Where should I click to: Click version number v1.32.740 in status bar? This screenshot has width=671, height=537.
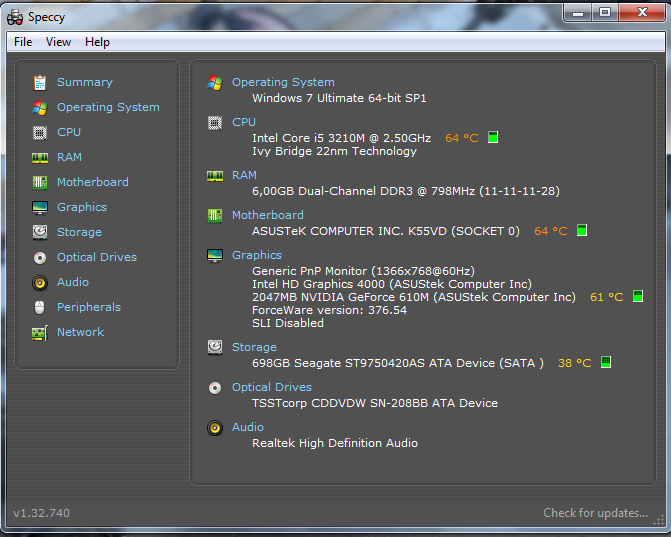click(x=42, y=513)
